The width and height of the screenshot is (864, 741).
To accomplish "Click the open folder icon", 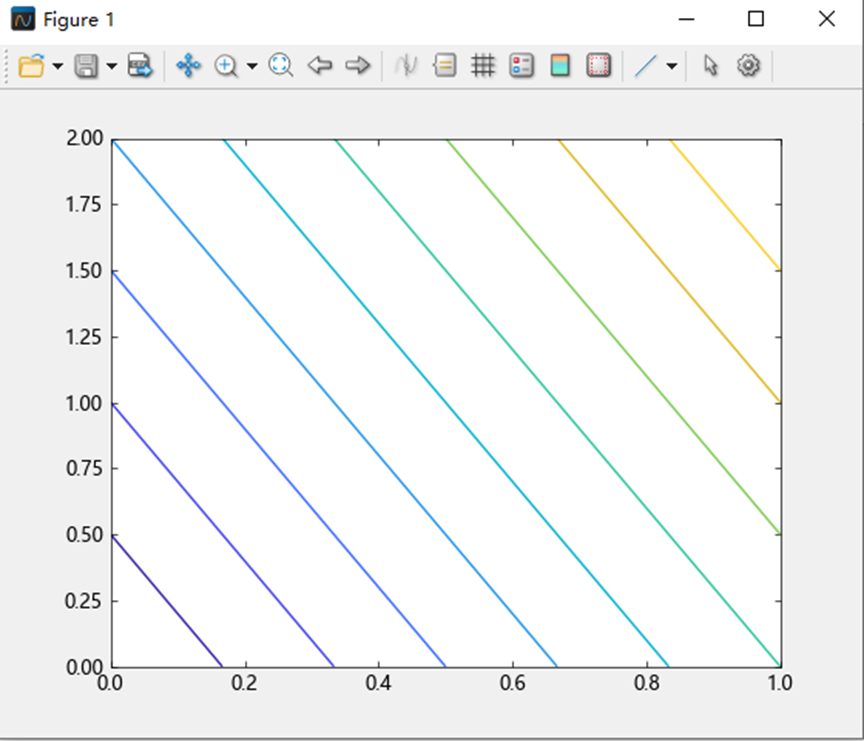I will pyautogui.click(x=31, y=66).
